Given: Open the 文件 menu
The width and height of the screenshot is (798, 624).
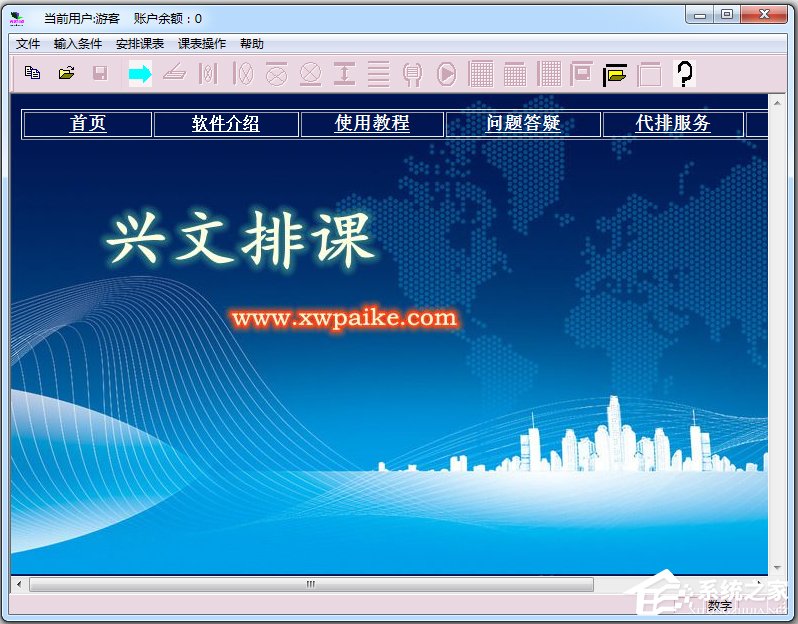Looking at the screenshot, I should click(28, 44).
